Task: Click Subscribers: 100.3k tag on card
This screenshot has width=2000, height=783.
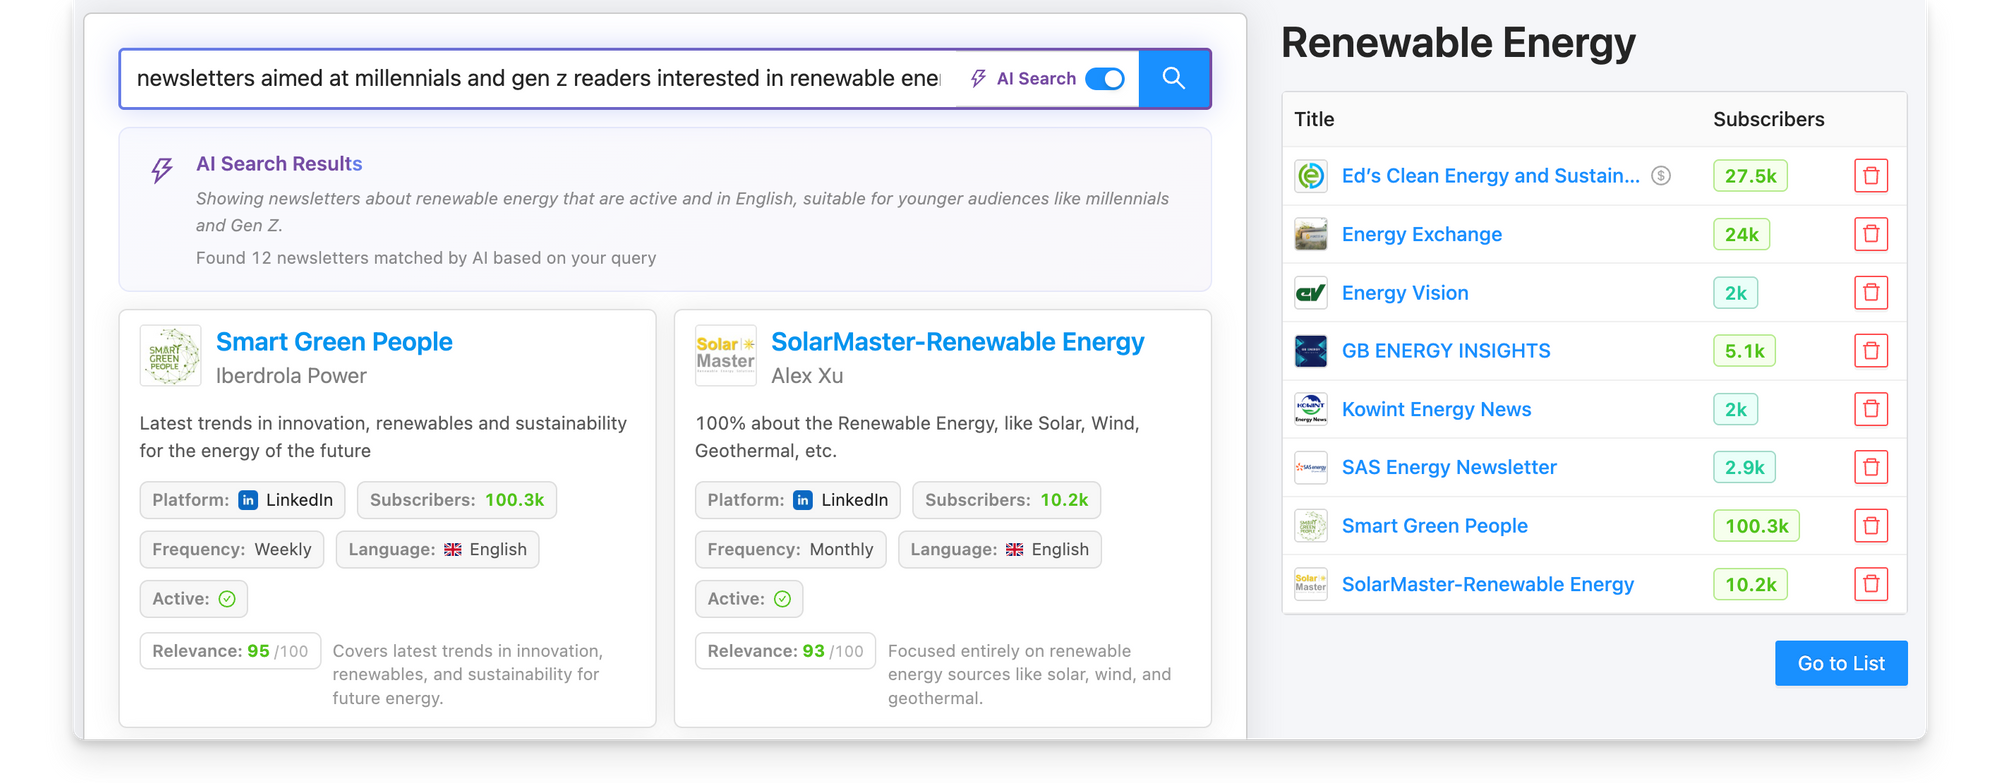Action: point(457,500)
